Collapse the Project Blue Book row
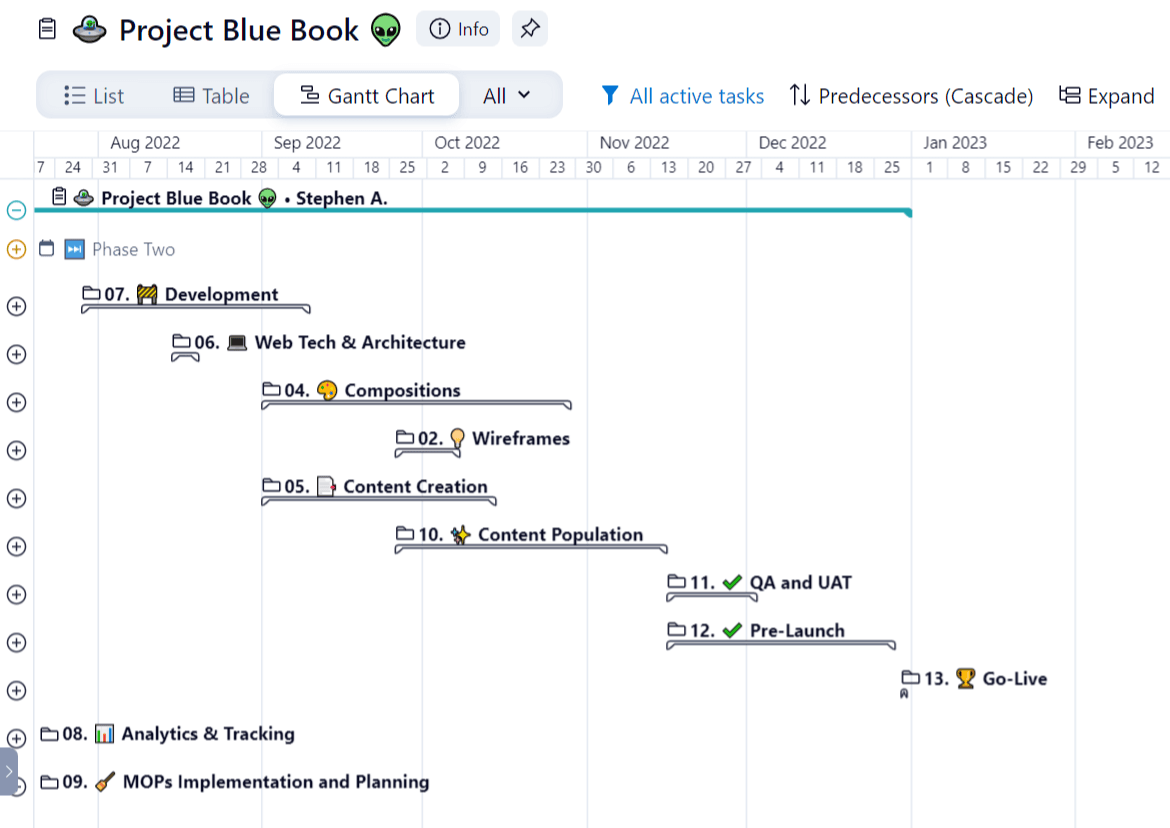This screenshot has width=1170, height=828. (x=16, y=210)
